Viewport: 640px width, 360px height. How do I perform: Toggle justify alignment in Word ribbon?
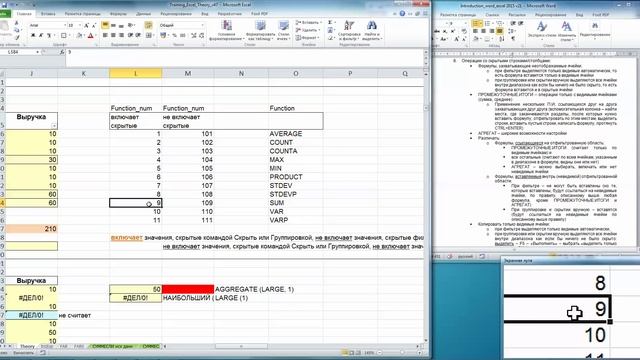[x=500, y=31]
